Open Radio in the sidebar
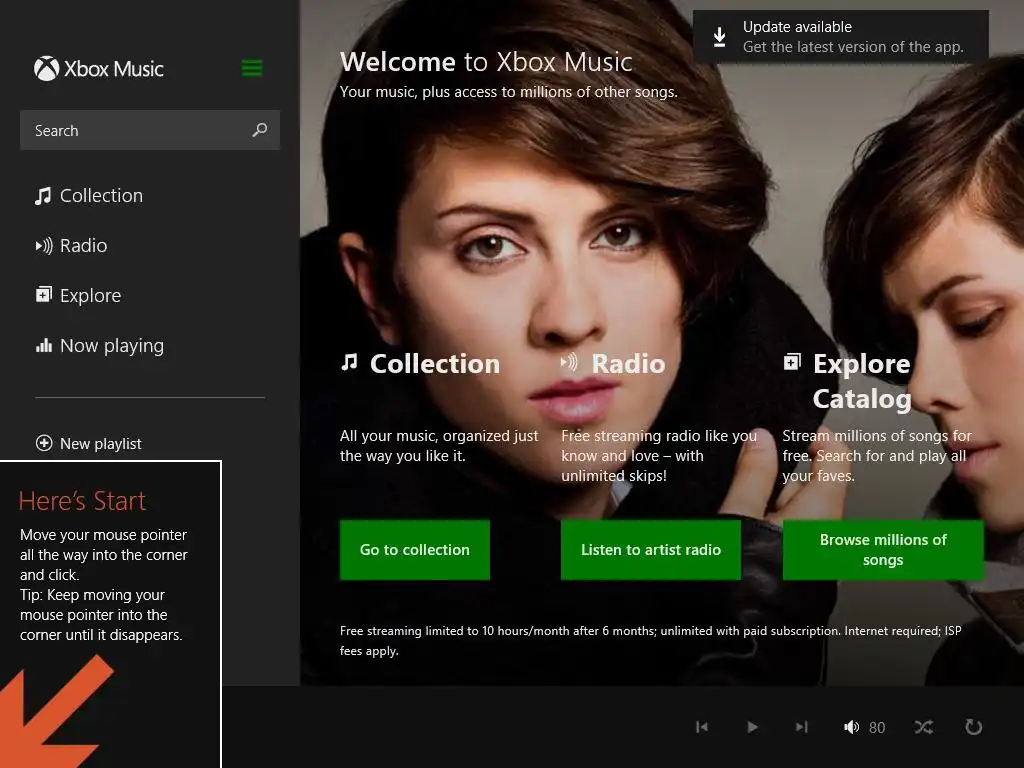The width and height of the screenshot is (1024, 768). click(71, 246)
